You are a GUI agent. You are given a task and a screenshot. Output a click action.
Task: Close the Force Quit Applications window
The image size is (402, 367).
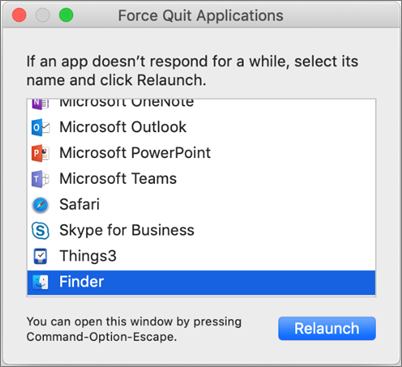coord(19,15)
